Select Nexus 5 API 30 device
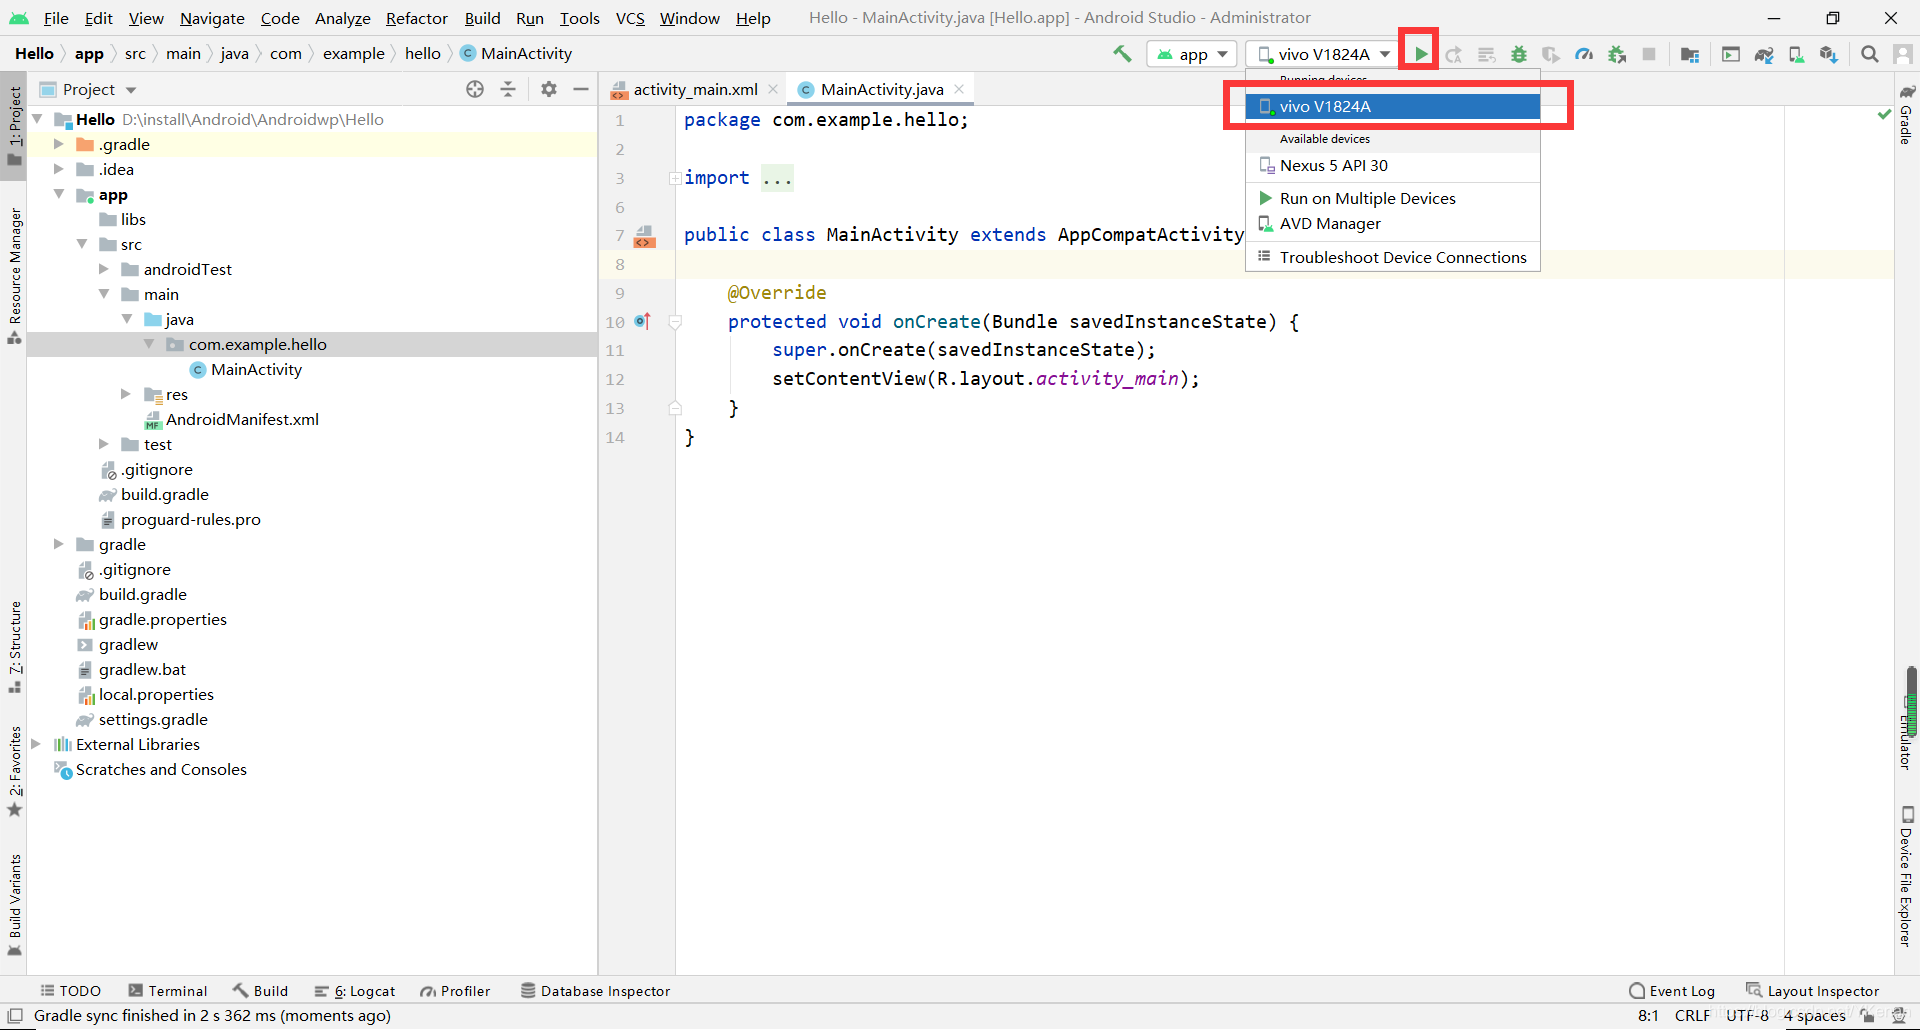This screenshot has width=1920, height=1030. [1392, 165]
